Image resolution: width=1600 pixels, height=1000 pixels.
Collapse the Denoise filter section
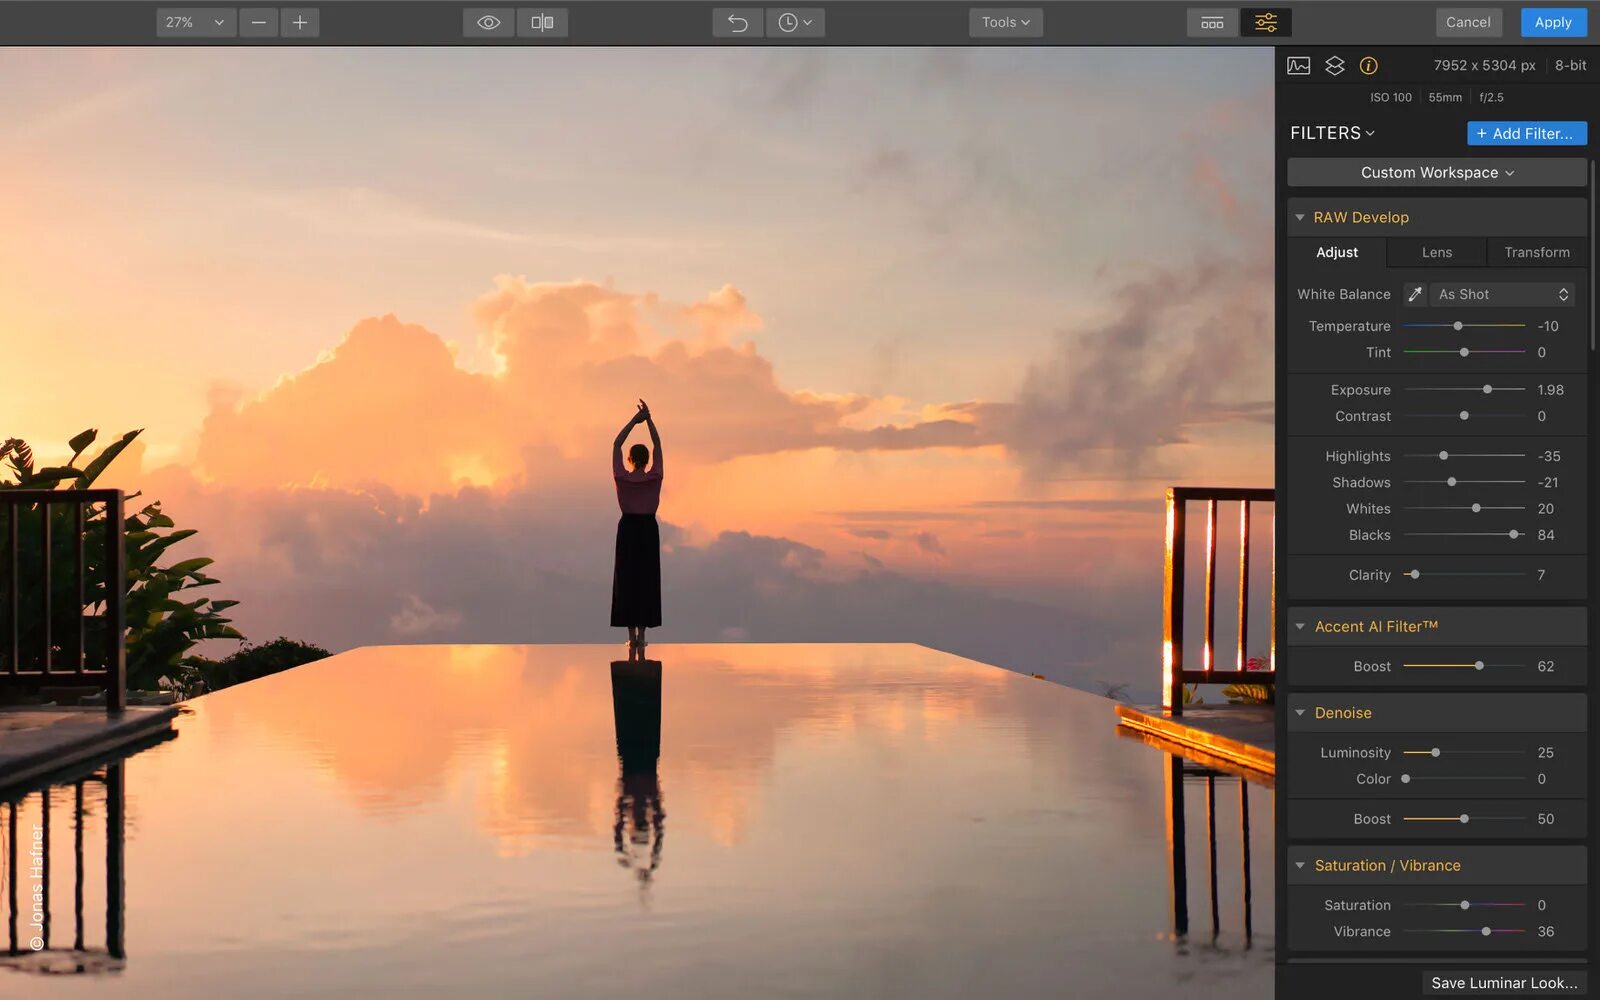point(1300,713)
